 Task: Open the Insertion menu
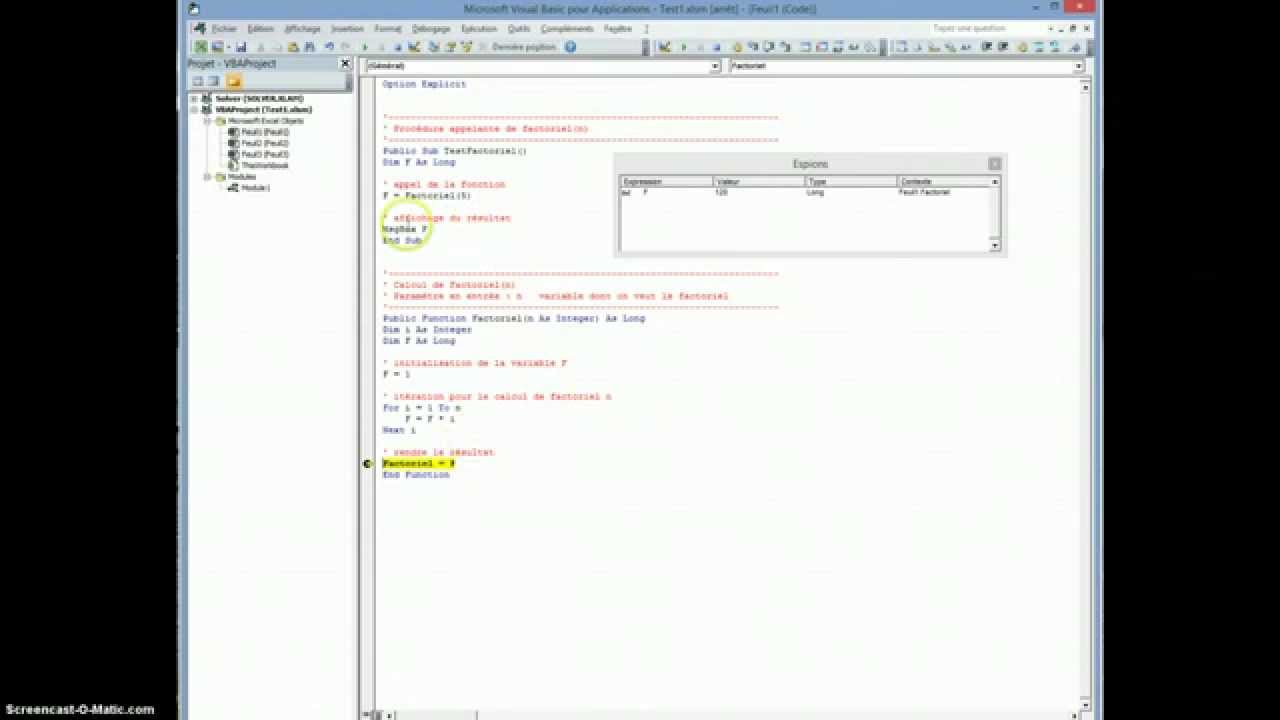[348, 29]
